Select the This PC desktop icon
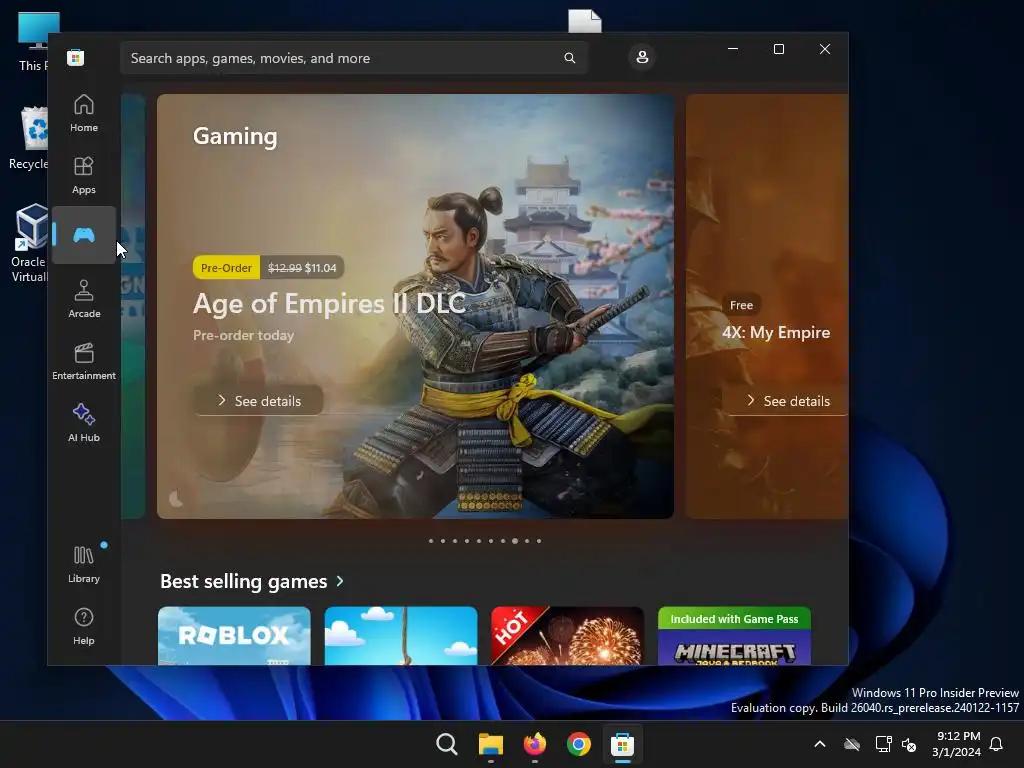 (33, 41)
